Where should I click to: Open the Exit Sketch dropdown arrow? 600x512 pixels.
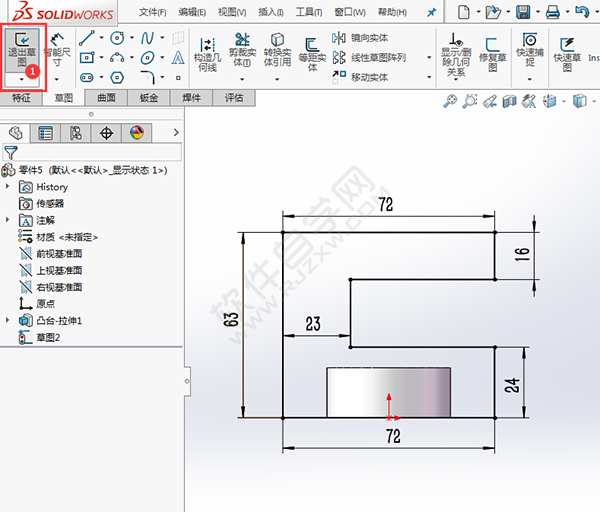[x=22, y=79]
